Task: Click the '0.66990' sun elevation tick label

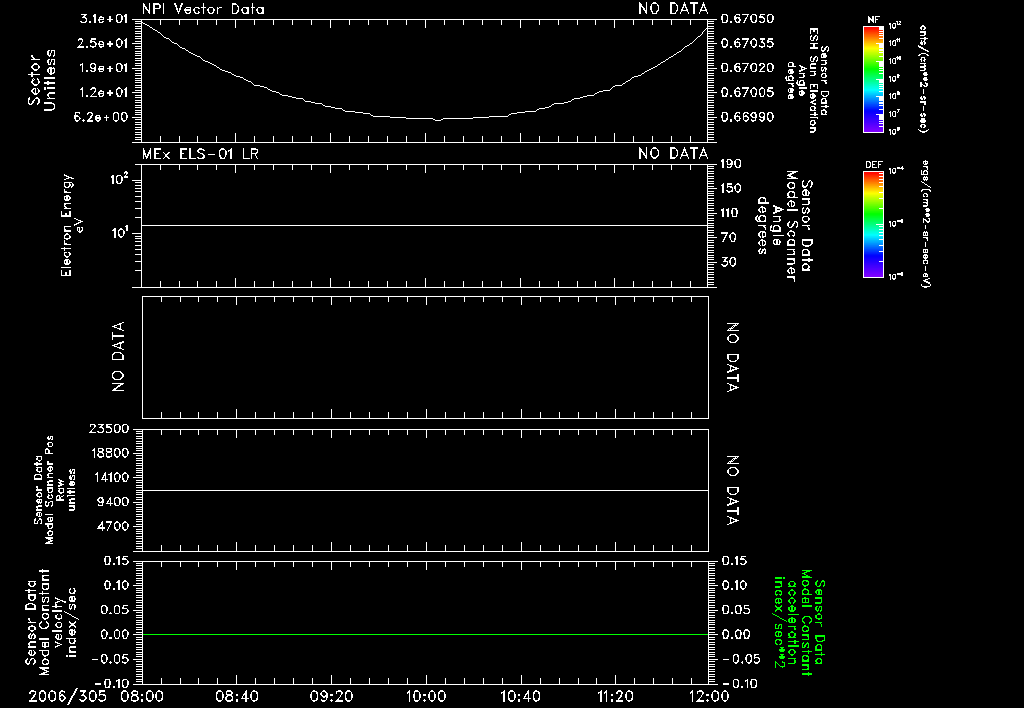Action: tap(747, 118)
